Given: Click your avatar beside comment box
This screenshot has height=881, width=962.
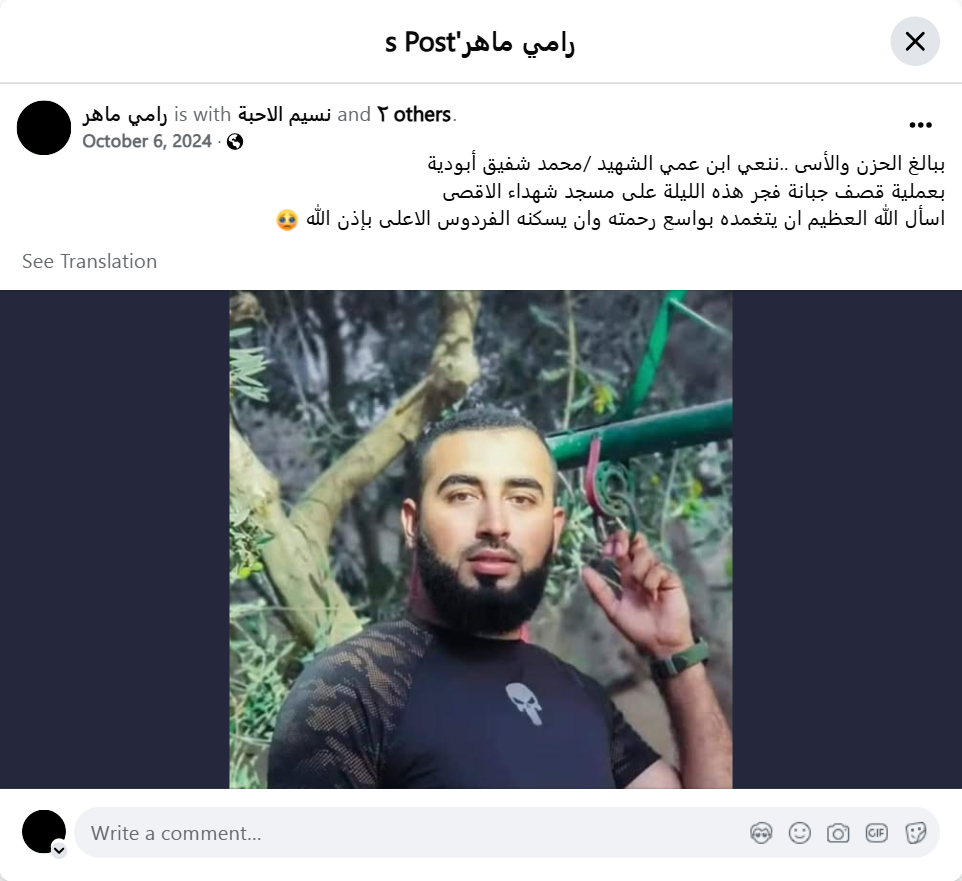Looking at the screenshot, I should (44, 832).
